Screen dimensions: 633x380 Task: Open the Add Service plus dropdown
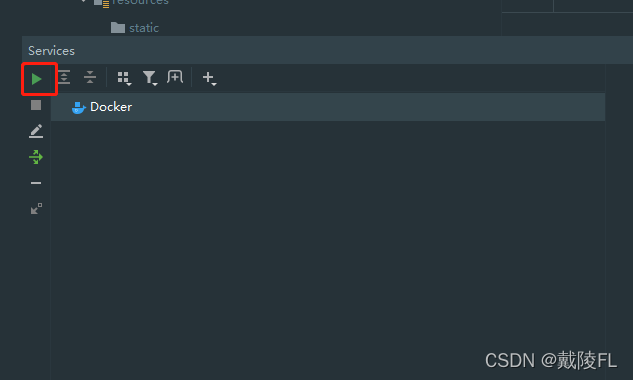[209, 78]
